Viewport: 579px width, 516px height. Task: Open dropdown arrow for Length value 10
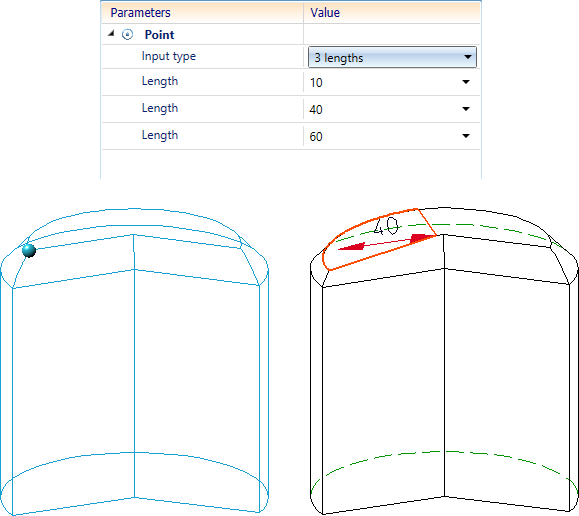[466, 82]
